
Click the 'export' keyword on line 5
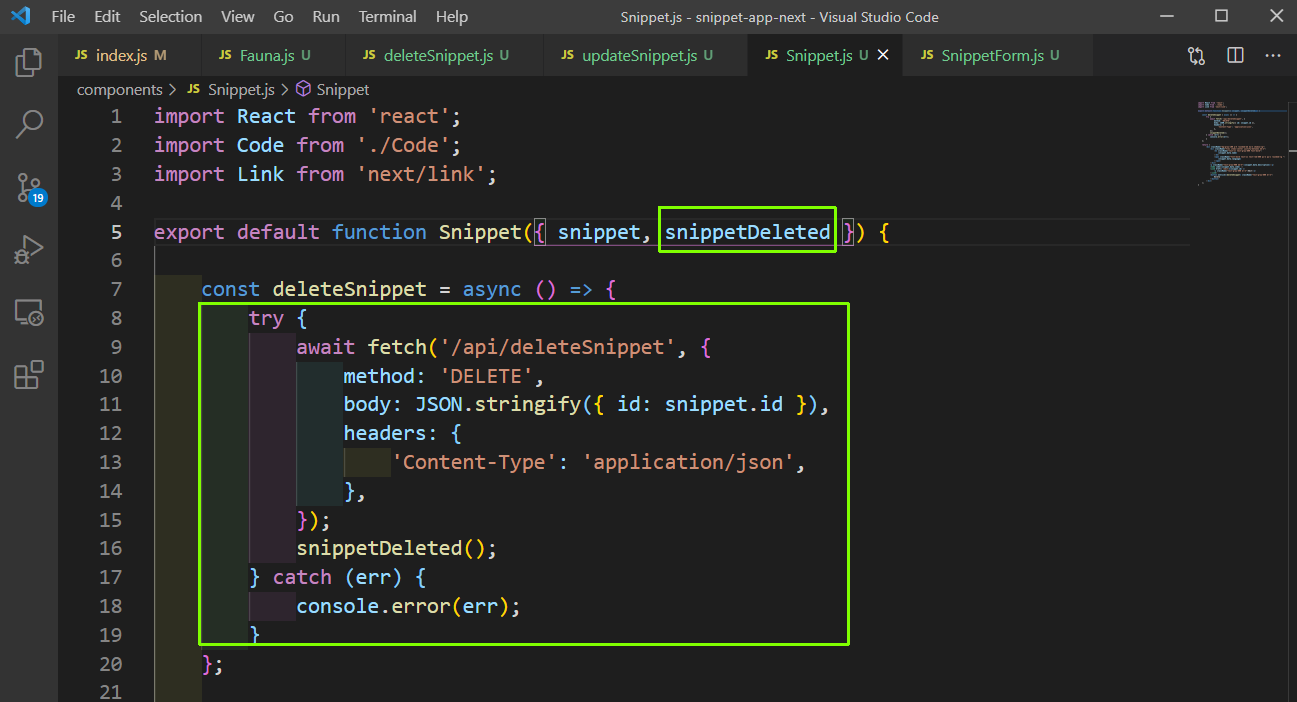click(x=189, y=232)
